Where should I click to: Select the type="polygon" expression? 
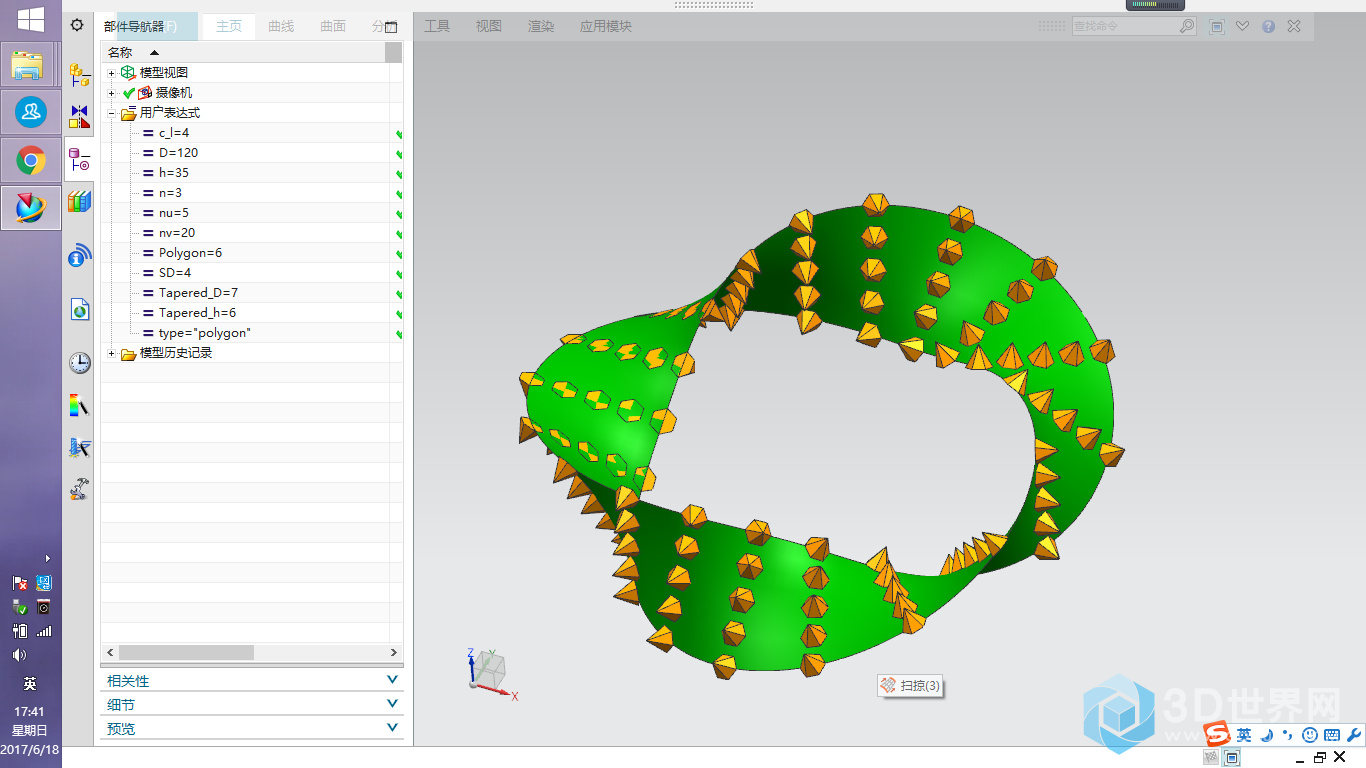click(x=204, y=333)
